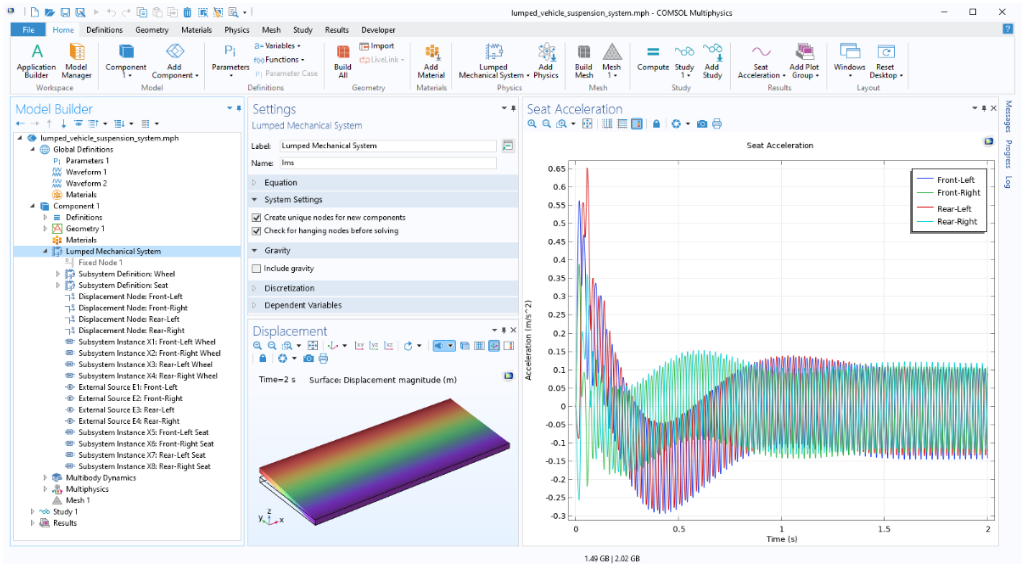Viewport: 1027px width, 564px height.
Task: Toggle vertical grid lines in Seat Acceleration
Action: 607,124
